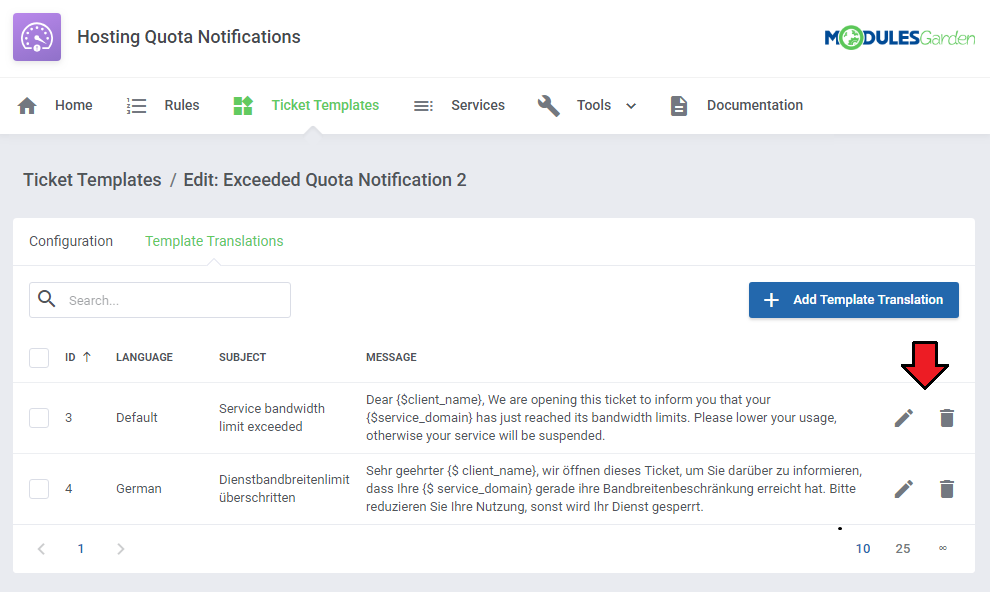Open the Services menu item

click(478, 105)
